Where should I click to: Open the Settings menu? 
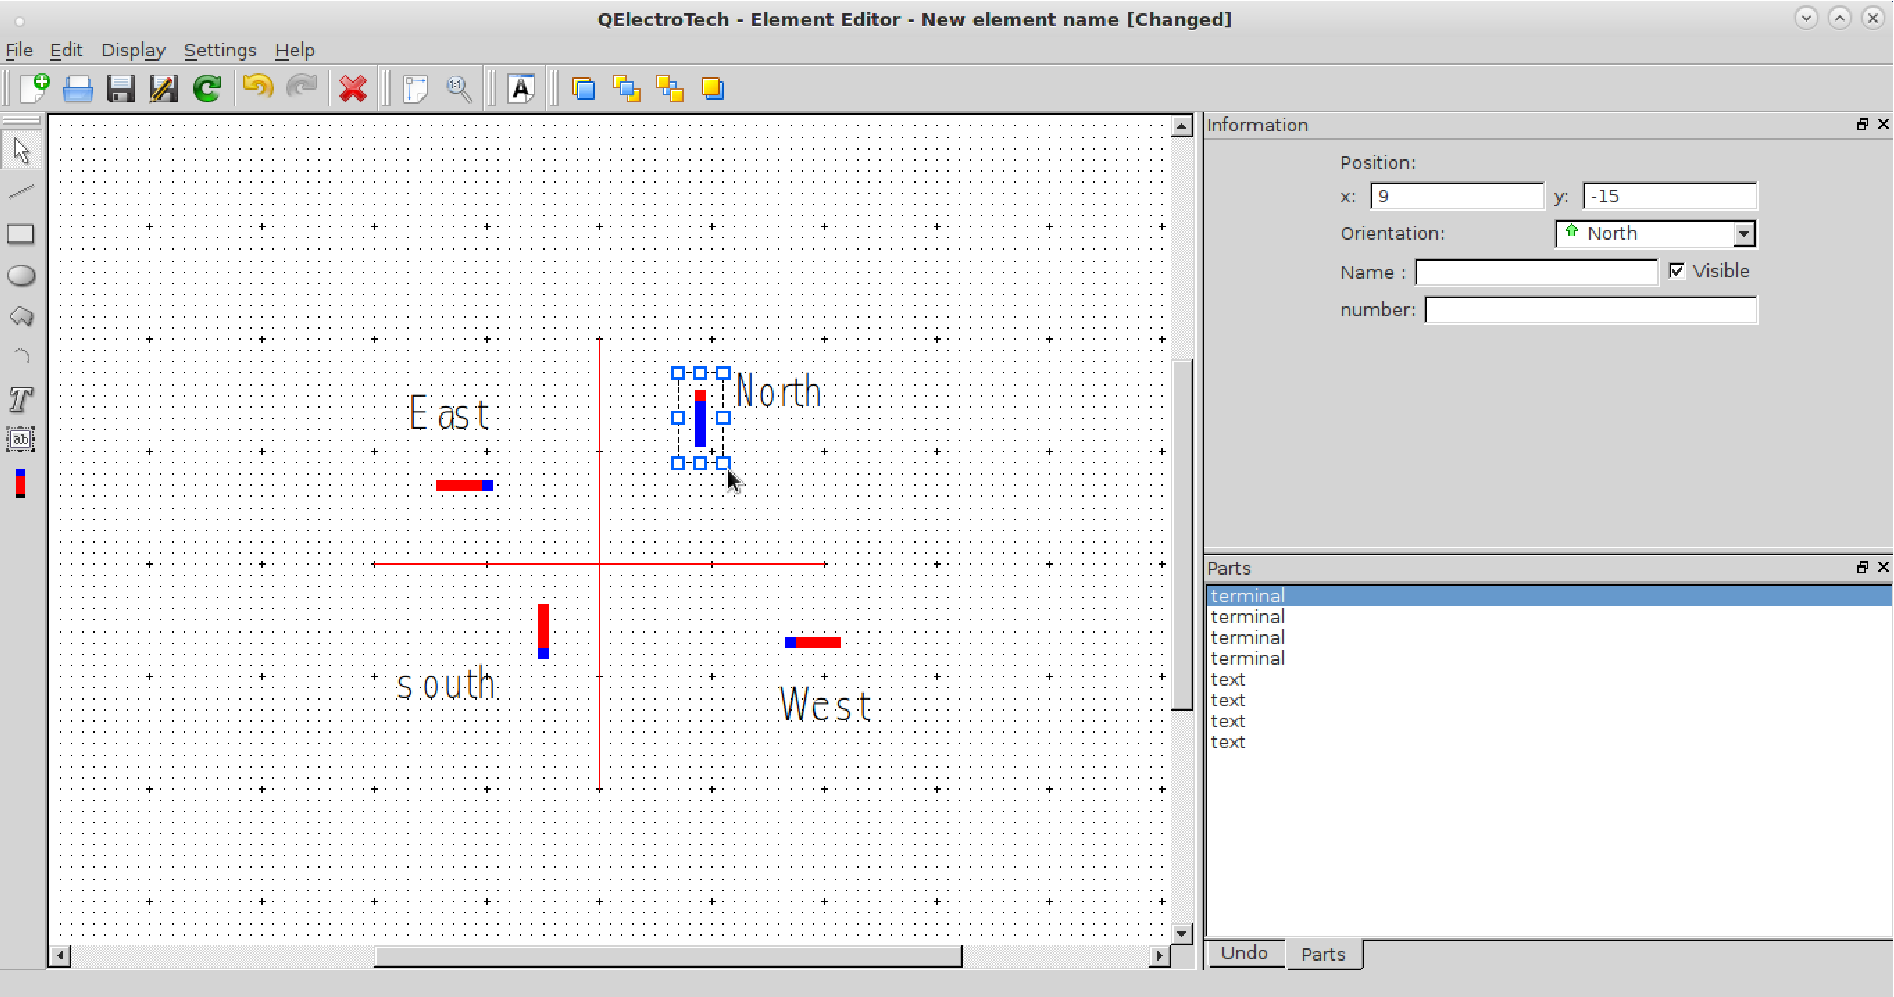[220, 50]
